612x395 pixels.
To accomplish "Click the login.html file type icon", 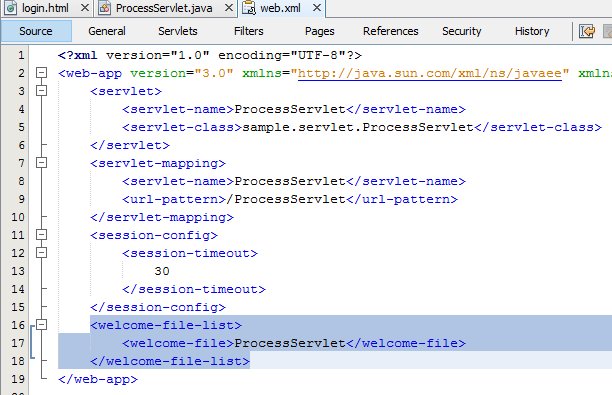I will (11, 8).
